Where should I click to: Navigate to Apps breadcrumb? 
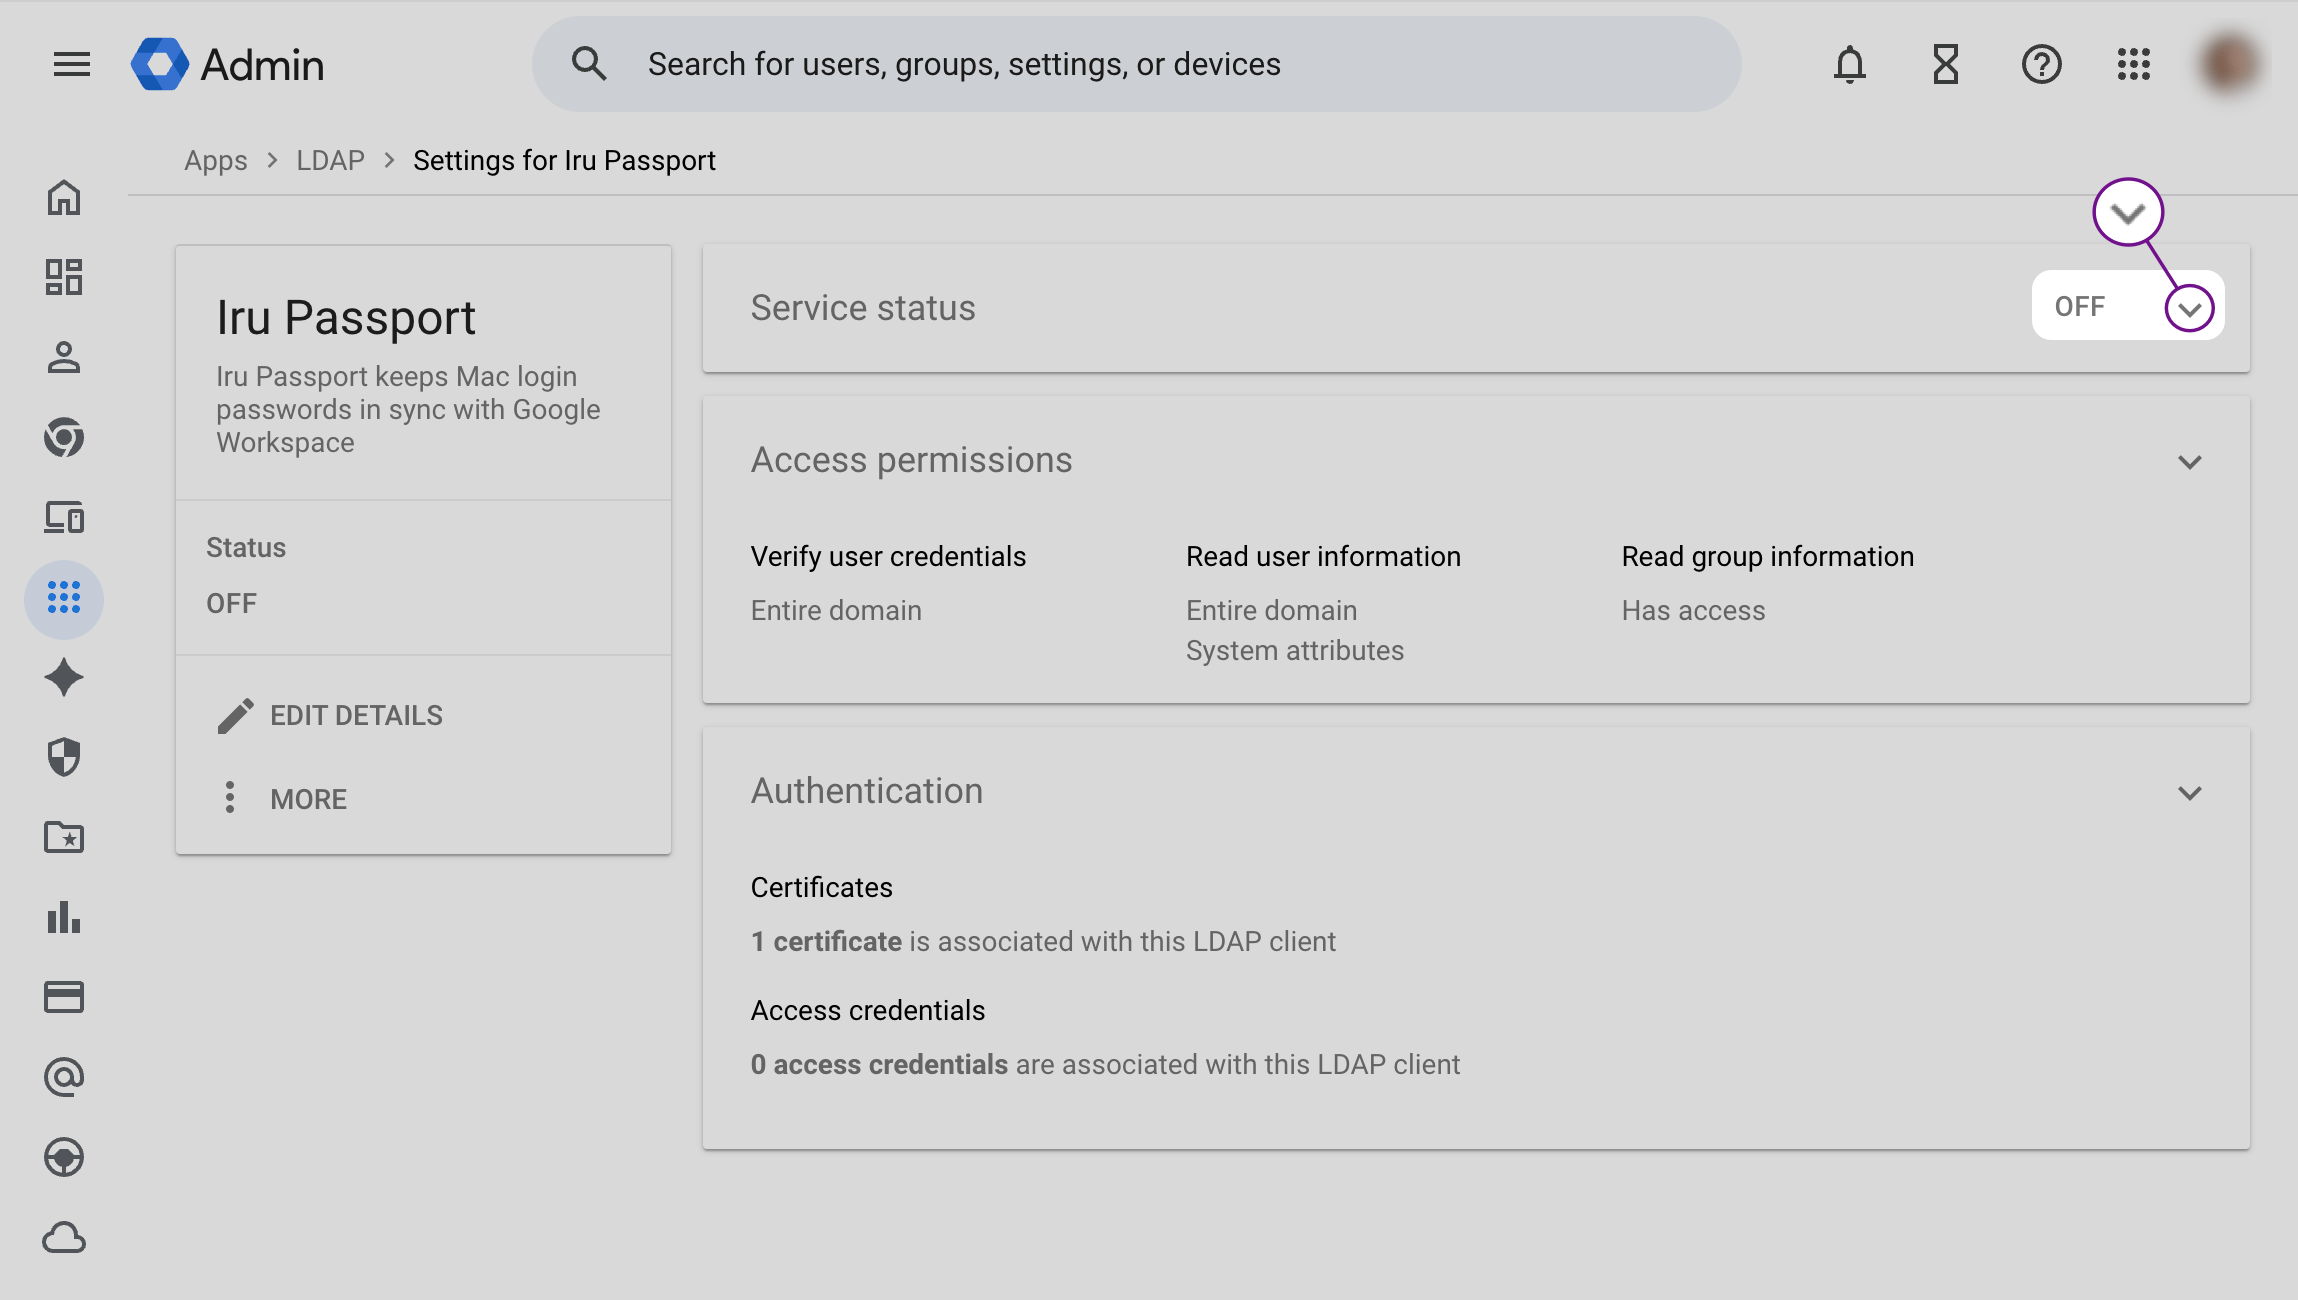click(x=216, y=160)
